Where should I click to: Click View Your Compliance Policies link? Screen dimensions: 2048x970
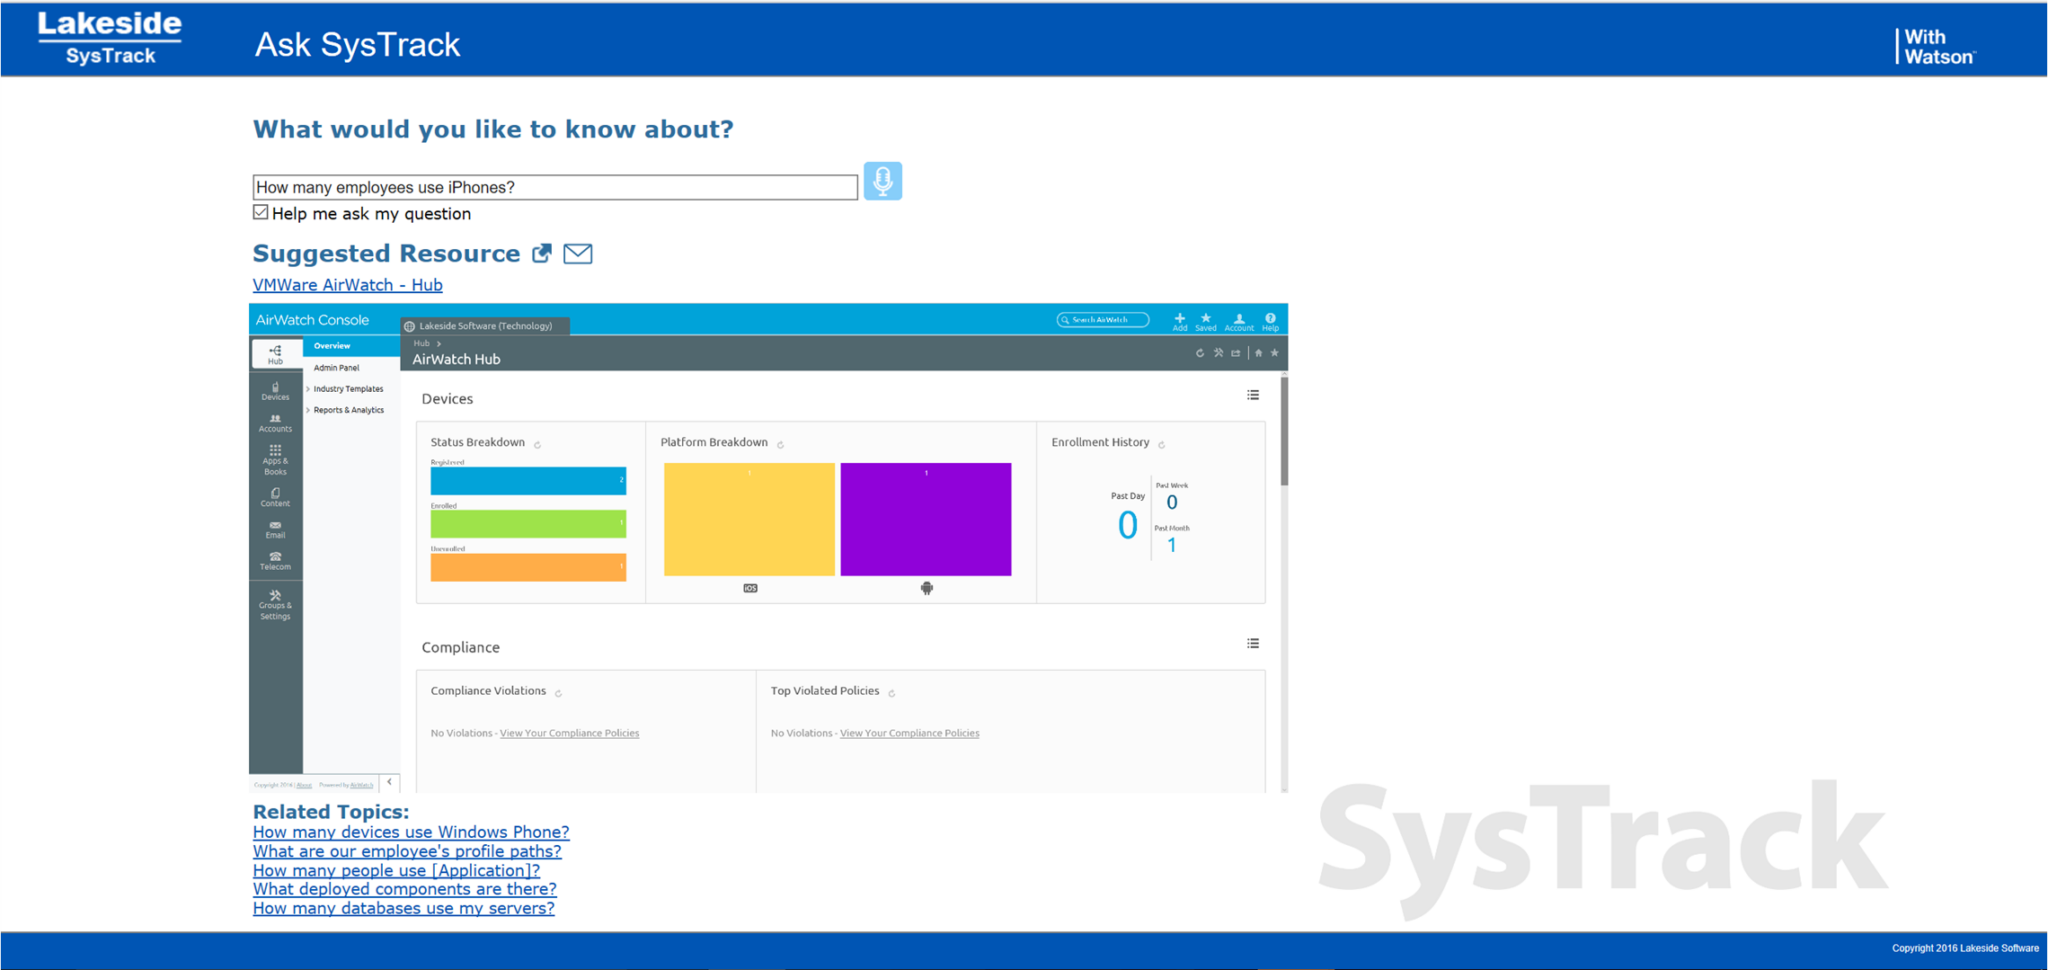568,732
